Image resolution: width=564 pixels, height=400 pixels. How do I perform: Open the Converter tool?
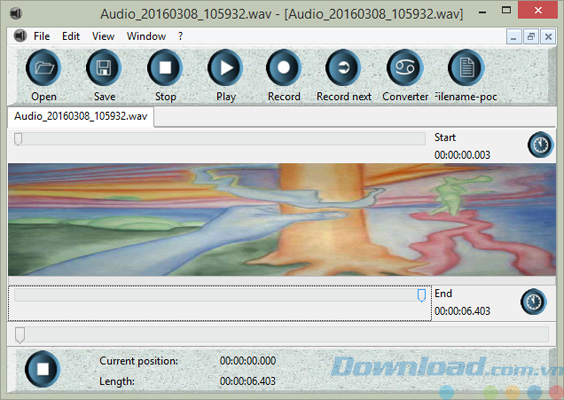pos(405,68)
